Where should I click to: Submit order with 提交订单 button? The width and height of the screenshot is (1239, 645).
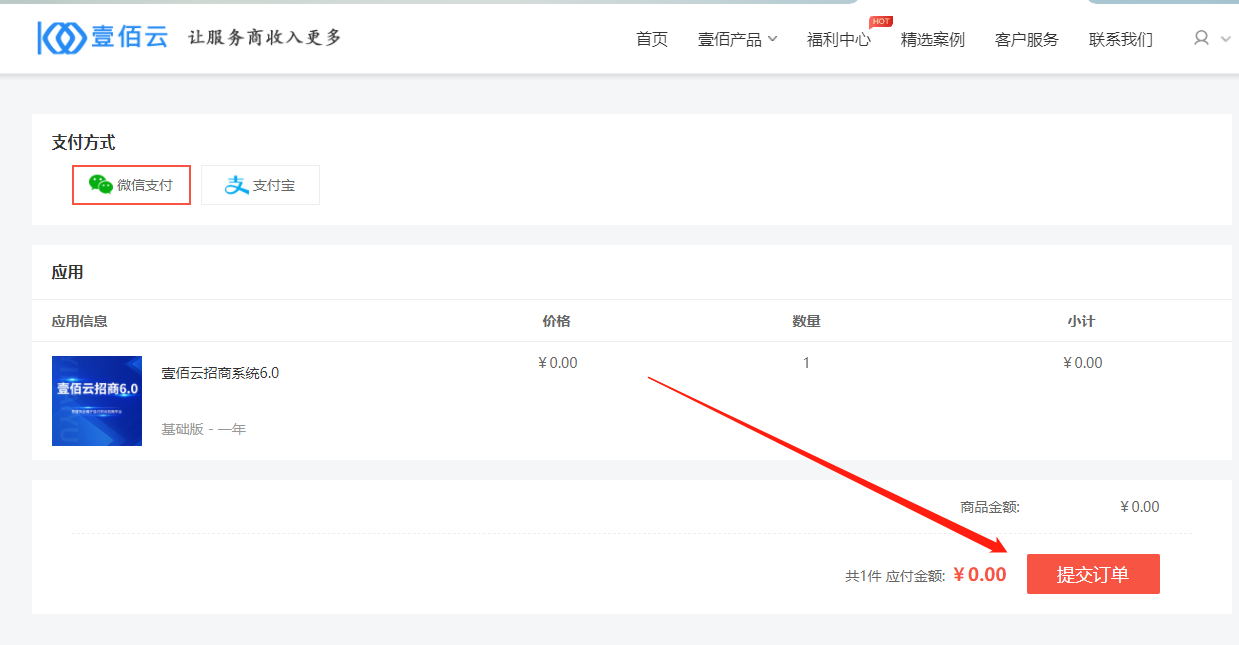coord(1093,574)
